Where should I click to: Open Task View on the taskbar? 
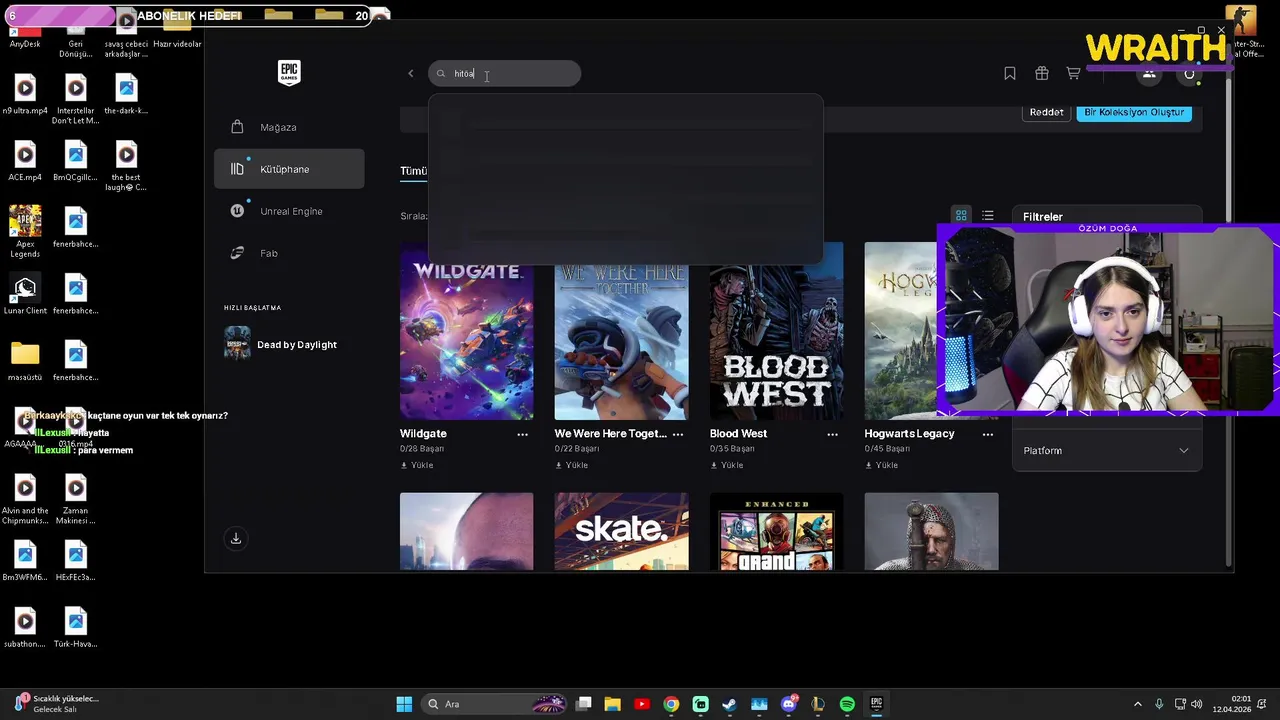(584, 704)
